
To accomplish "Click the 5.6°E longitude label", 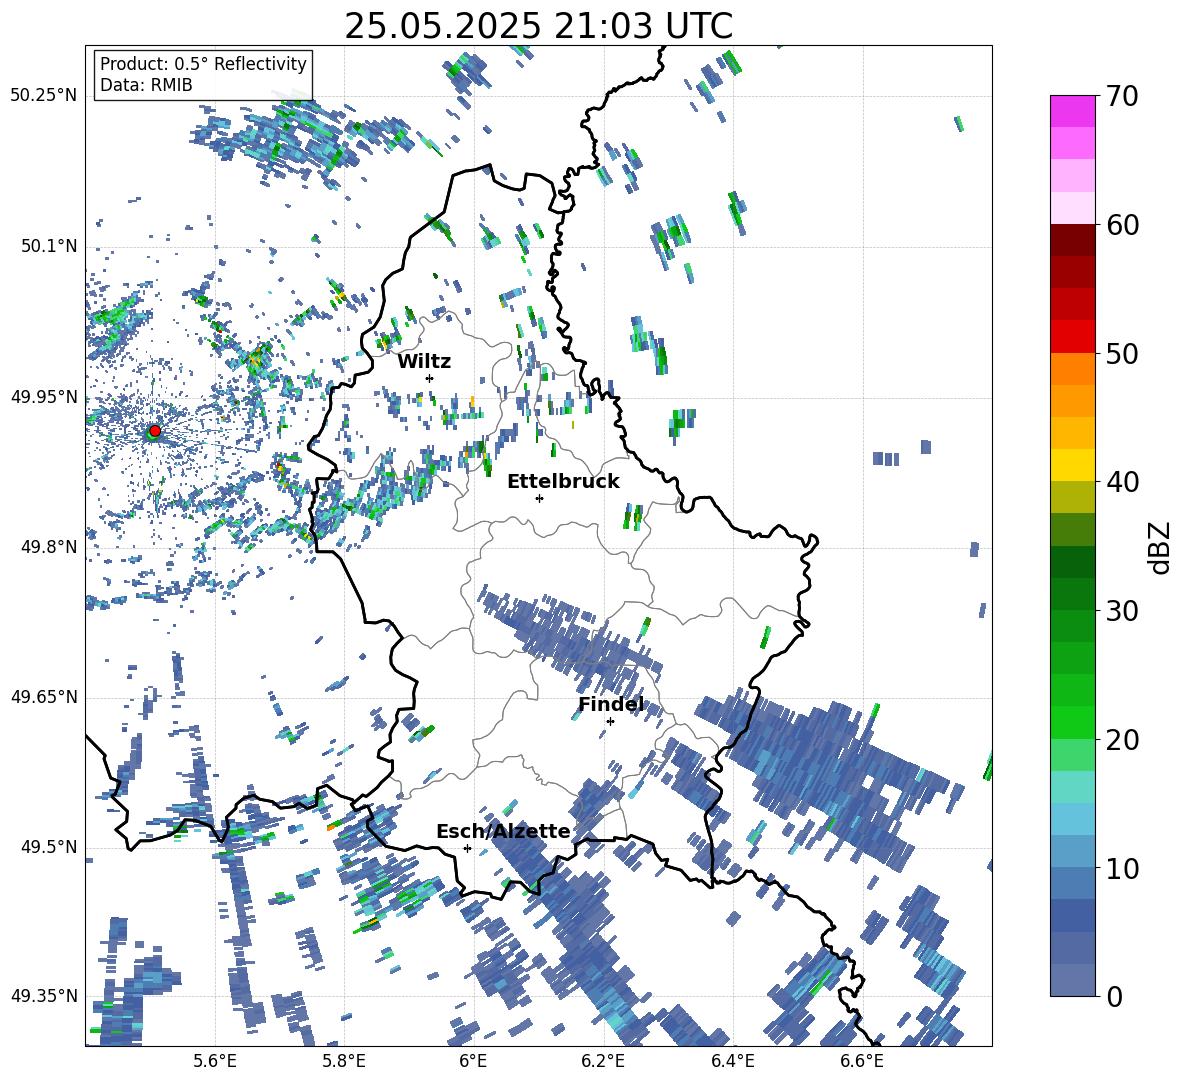I will point(215,1061).
